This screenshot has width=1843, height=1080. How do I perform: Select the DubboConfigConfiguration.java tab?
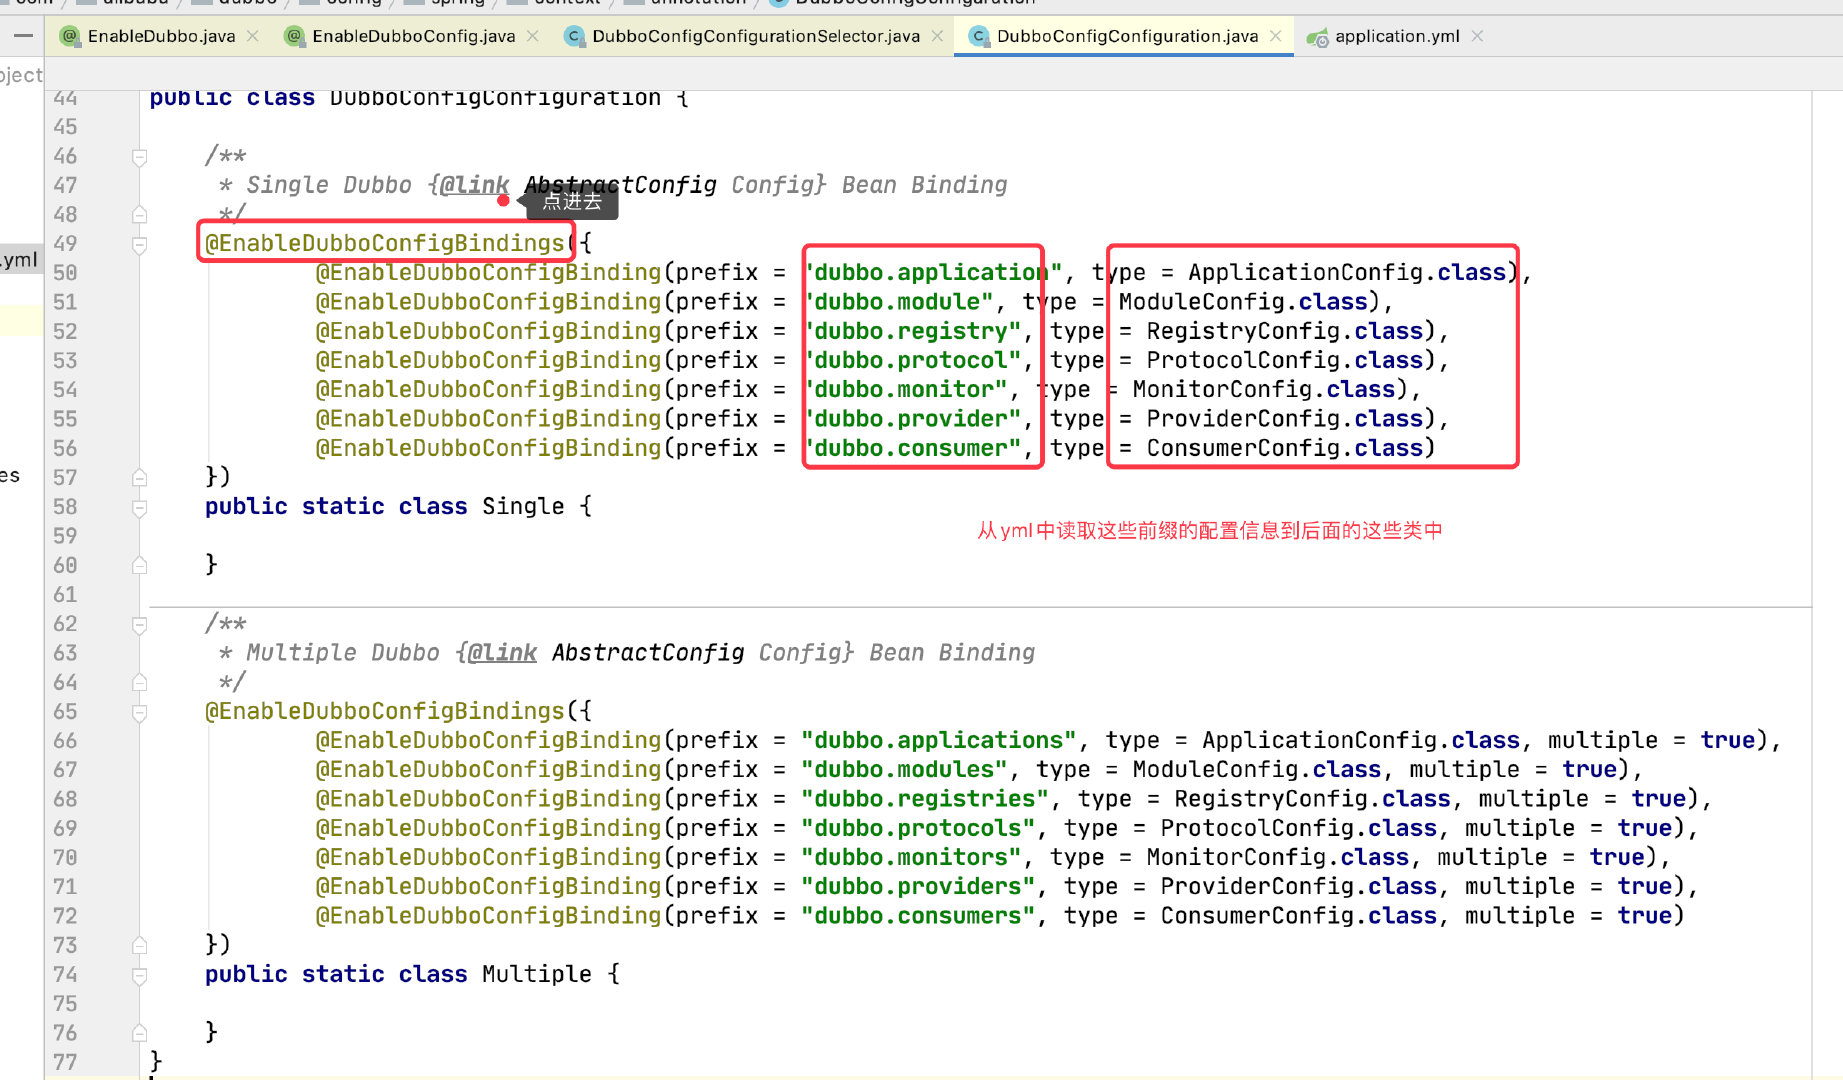point(1127,36)
